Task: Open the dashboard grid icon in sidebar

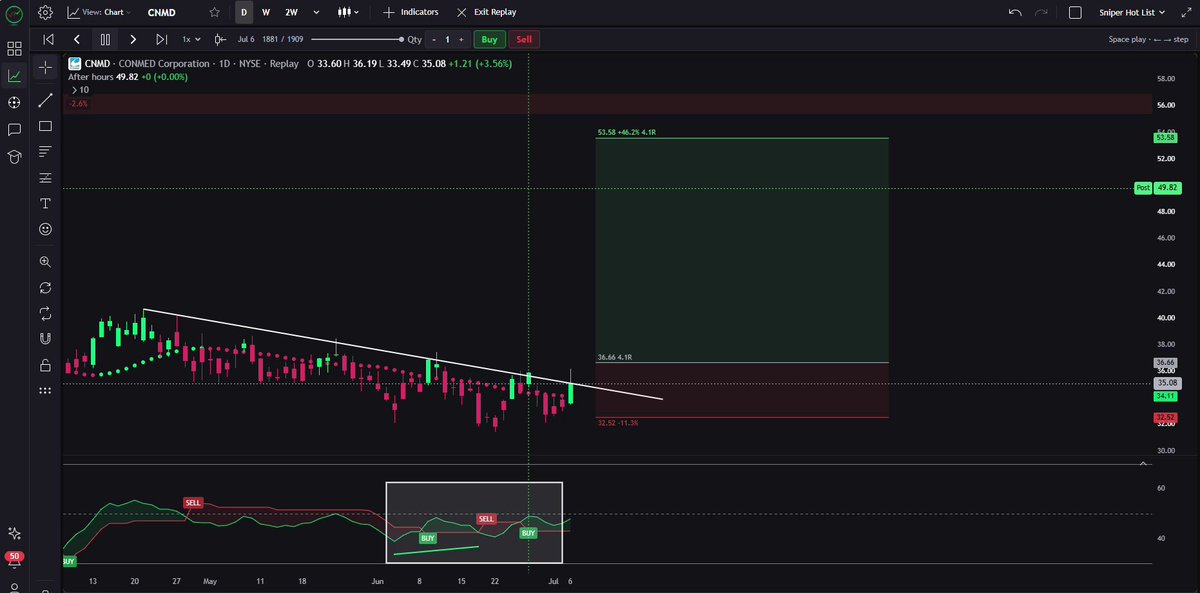Action: point(14,48)
